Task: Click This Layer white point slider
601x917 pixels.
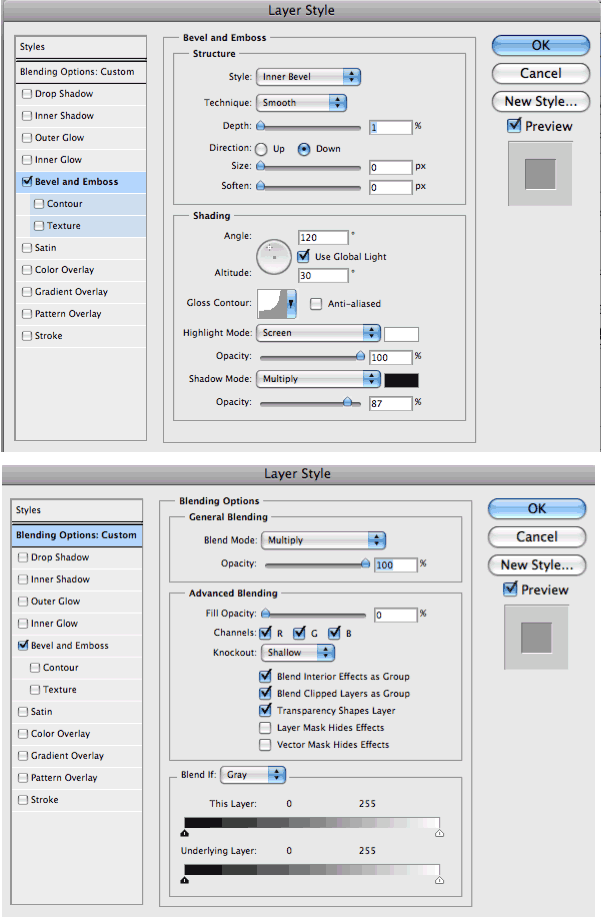Action: coord(440,833)
